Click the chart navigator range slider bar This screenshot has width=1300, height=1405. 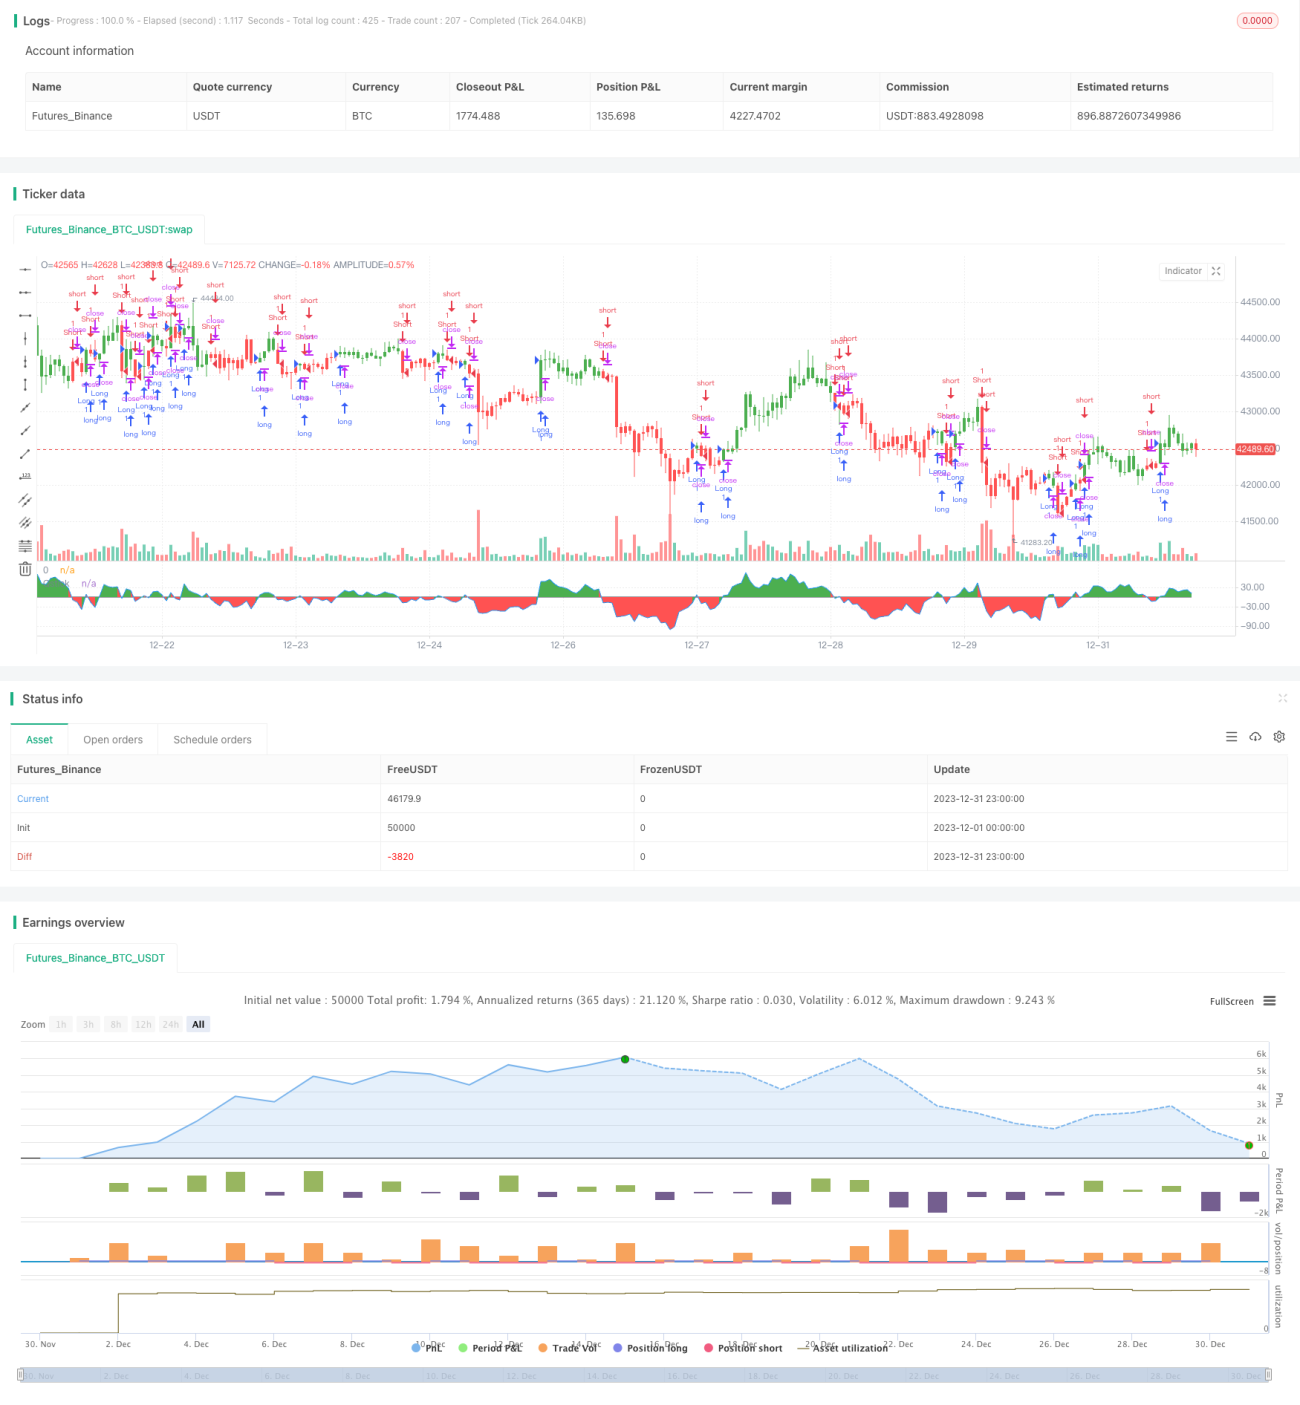tap(645, 1376)
